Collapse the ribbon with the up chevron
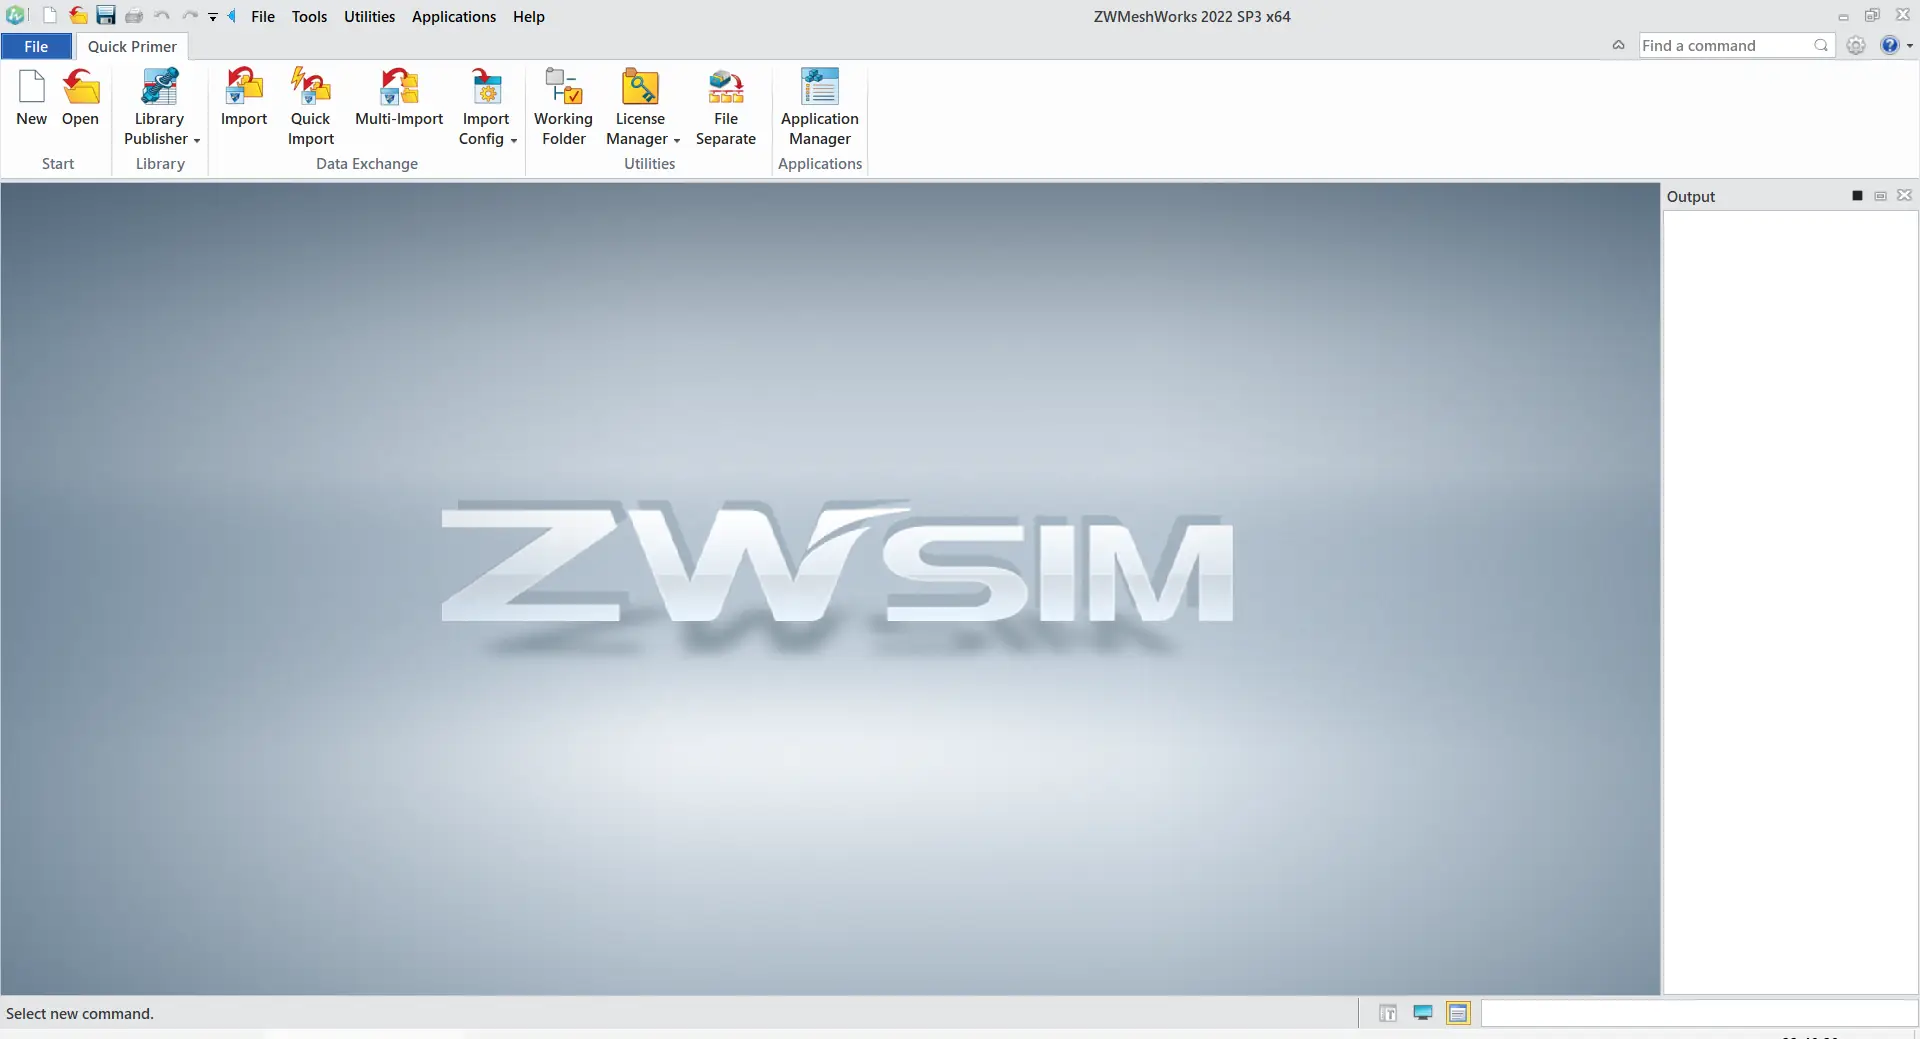The height and width of the screenshot is (1039, 1920). [x=1618, y=45]
